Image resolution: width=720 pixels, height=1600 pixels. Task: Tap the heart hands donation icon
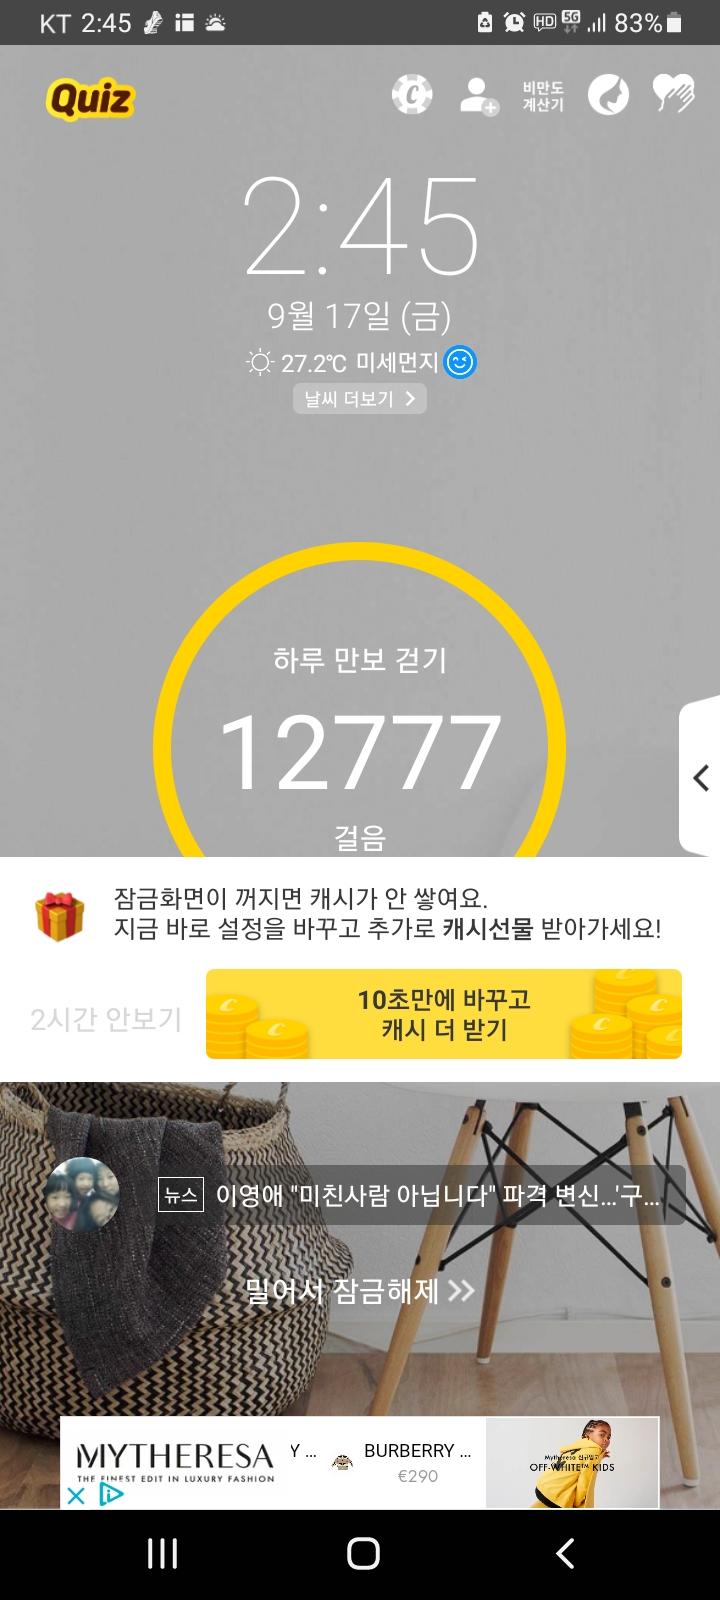(x=674, y=94)
